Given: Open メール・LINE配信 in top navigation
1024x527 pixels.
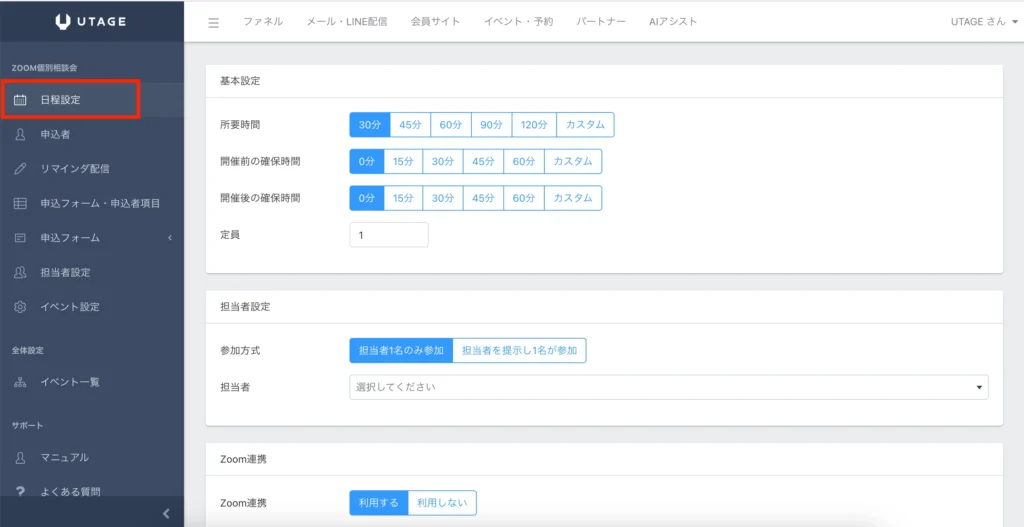Looking at the screenshot, I should point(347,22).
